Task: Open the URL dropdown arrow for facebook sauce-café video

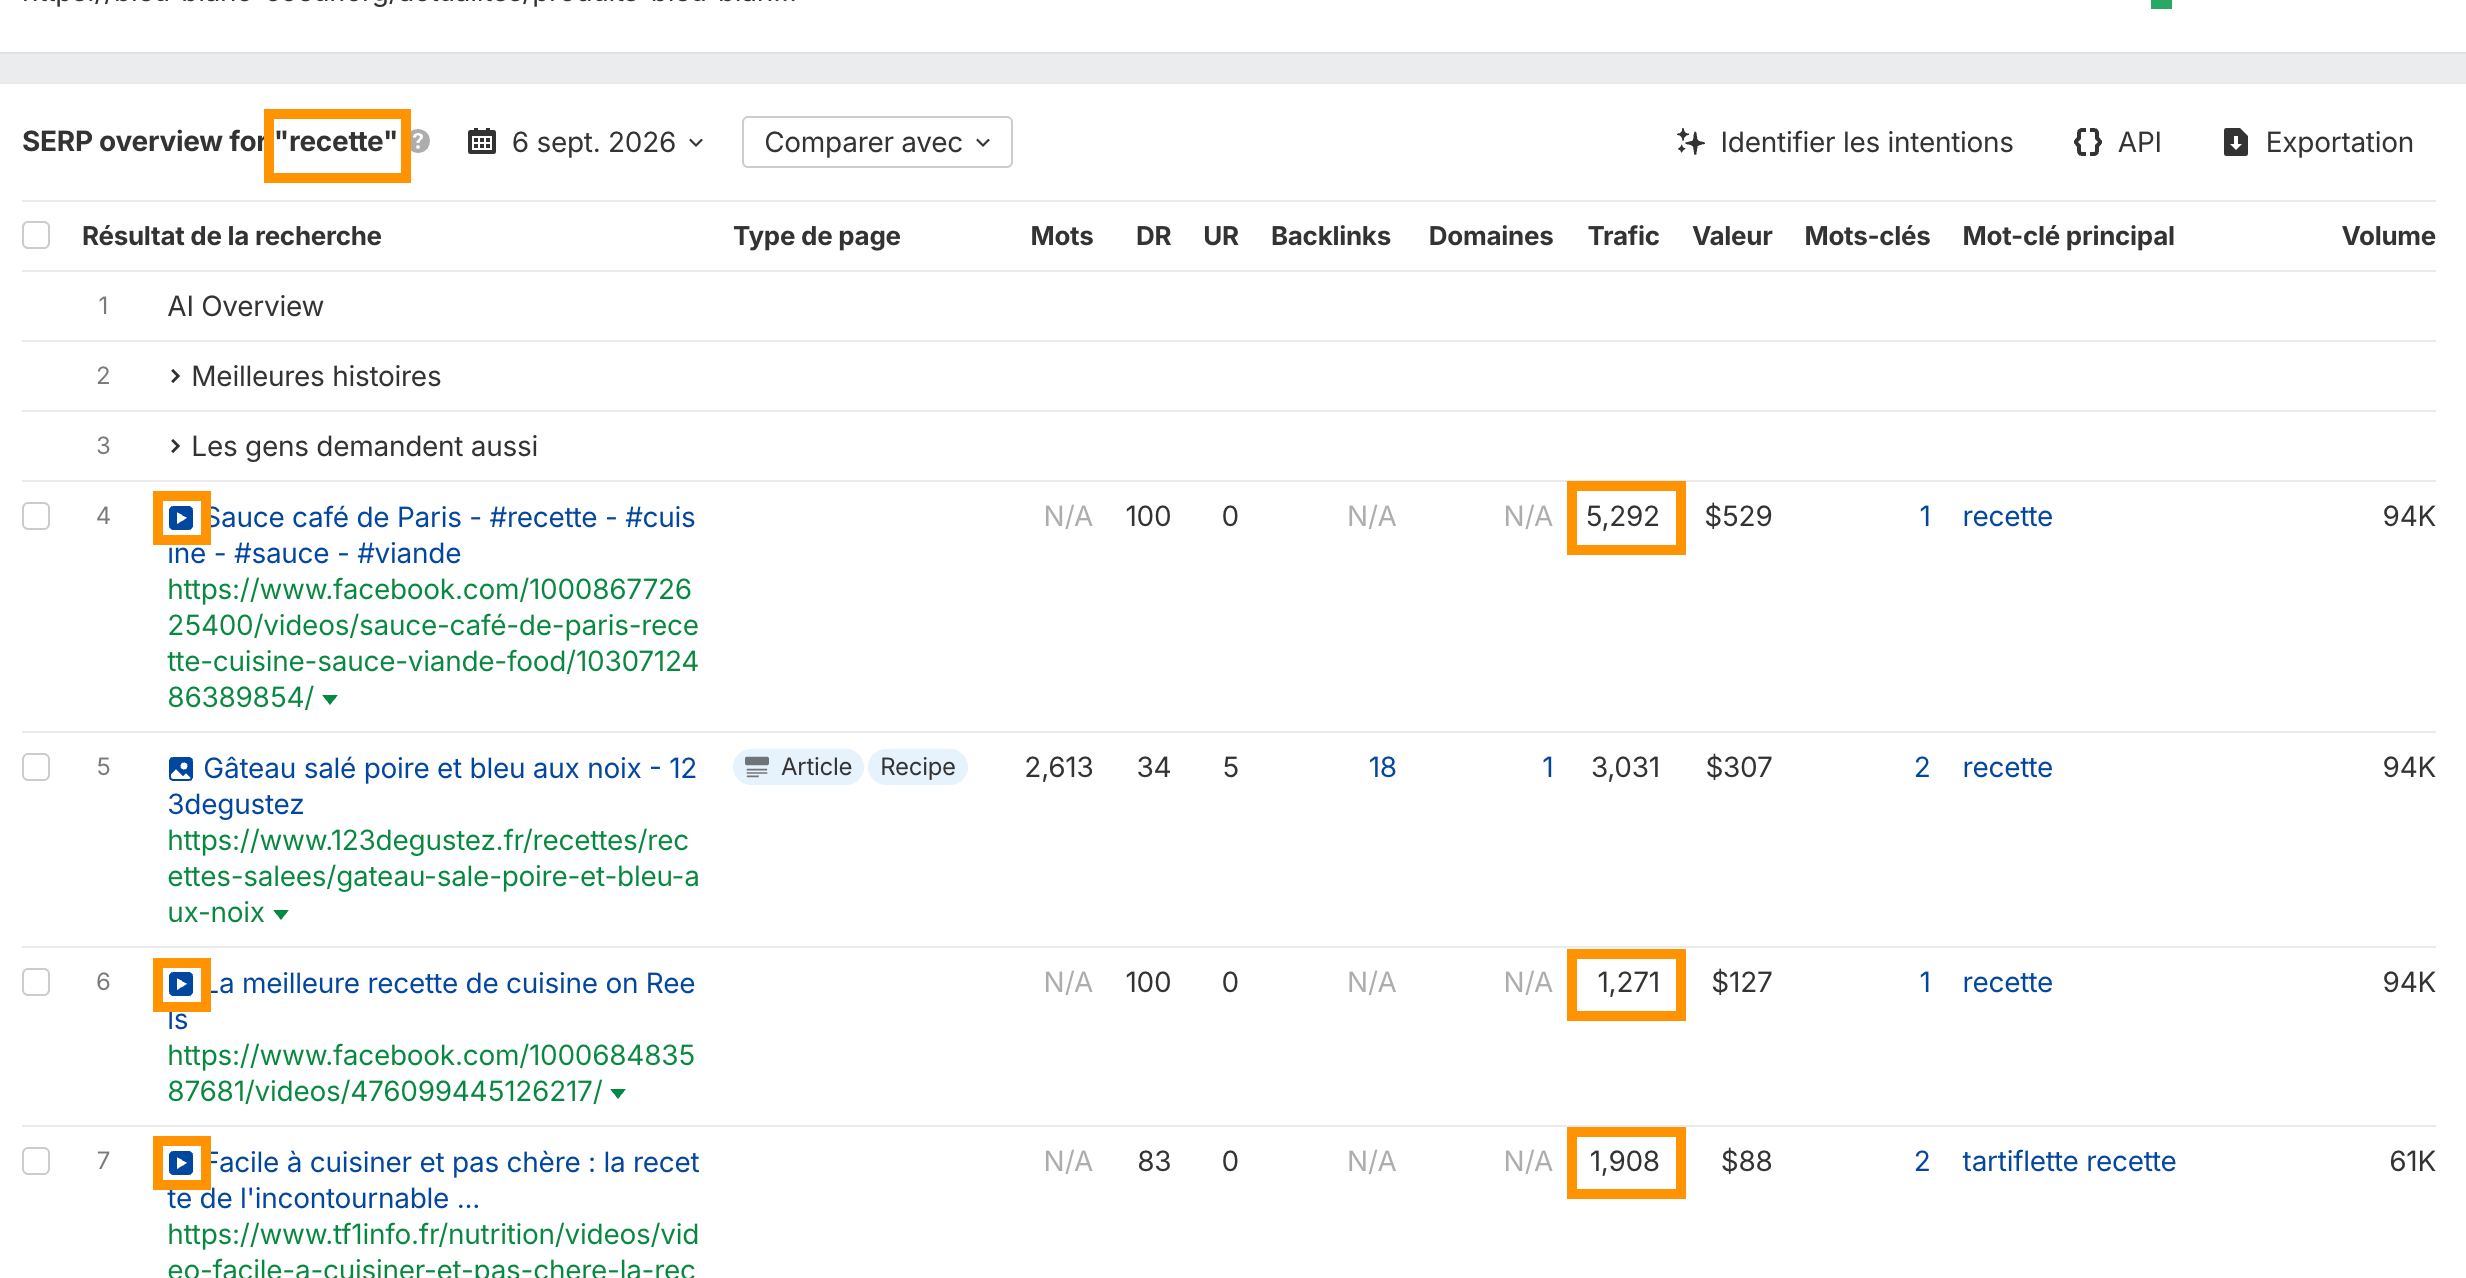Action: (x=330, y=699)
